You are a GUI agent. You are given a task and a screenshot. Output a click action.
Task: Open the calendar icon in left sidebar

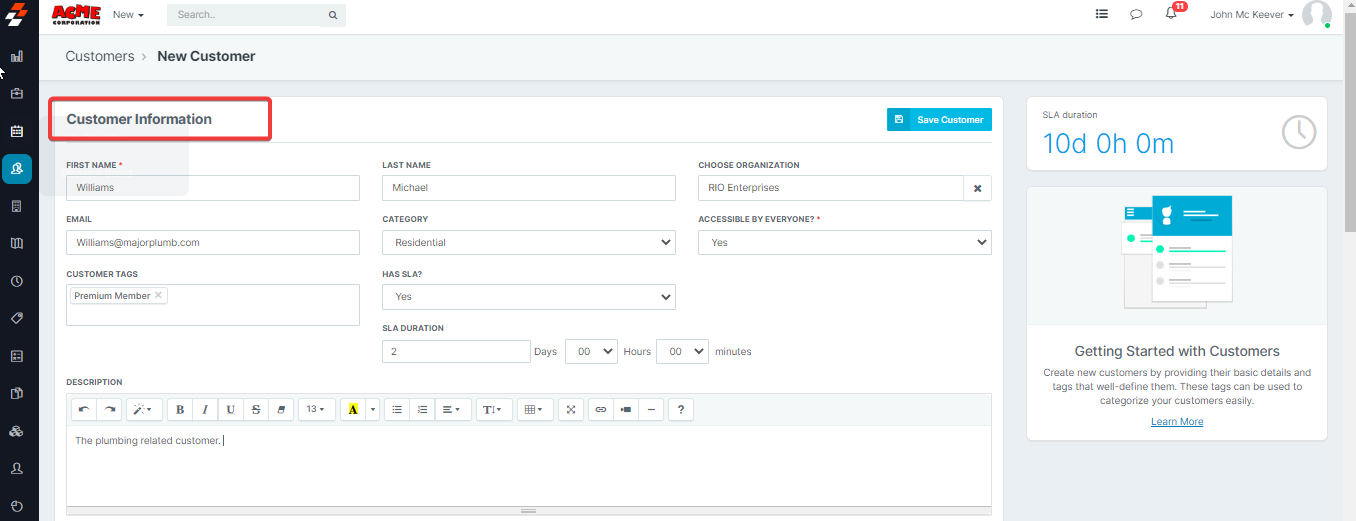tap(16, 131)
